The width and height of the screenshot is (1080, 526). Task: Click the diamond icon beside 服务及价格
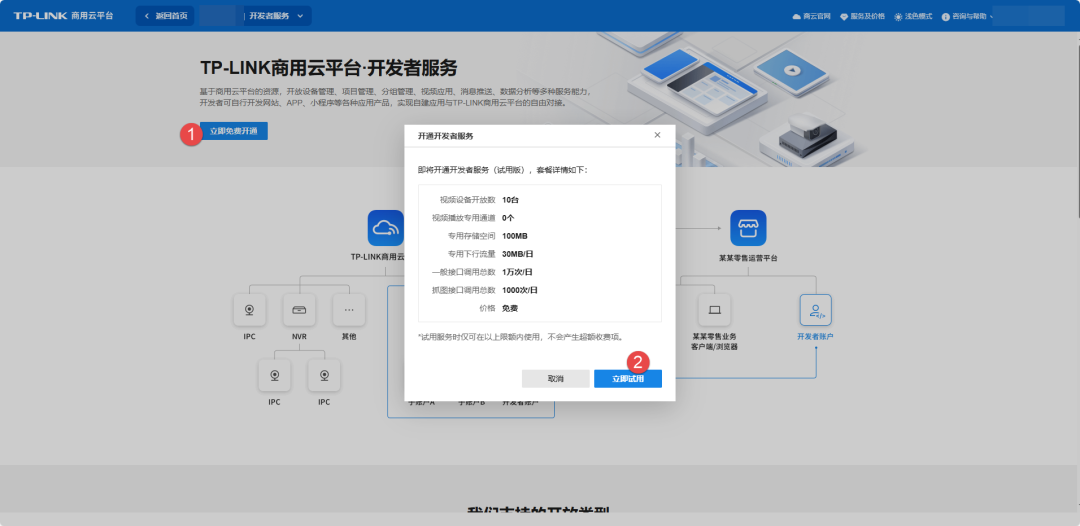[x=844, y=16]
